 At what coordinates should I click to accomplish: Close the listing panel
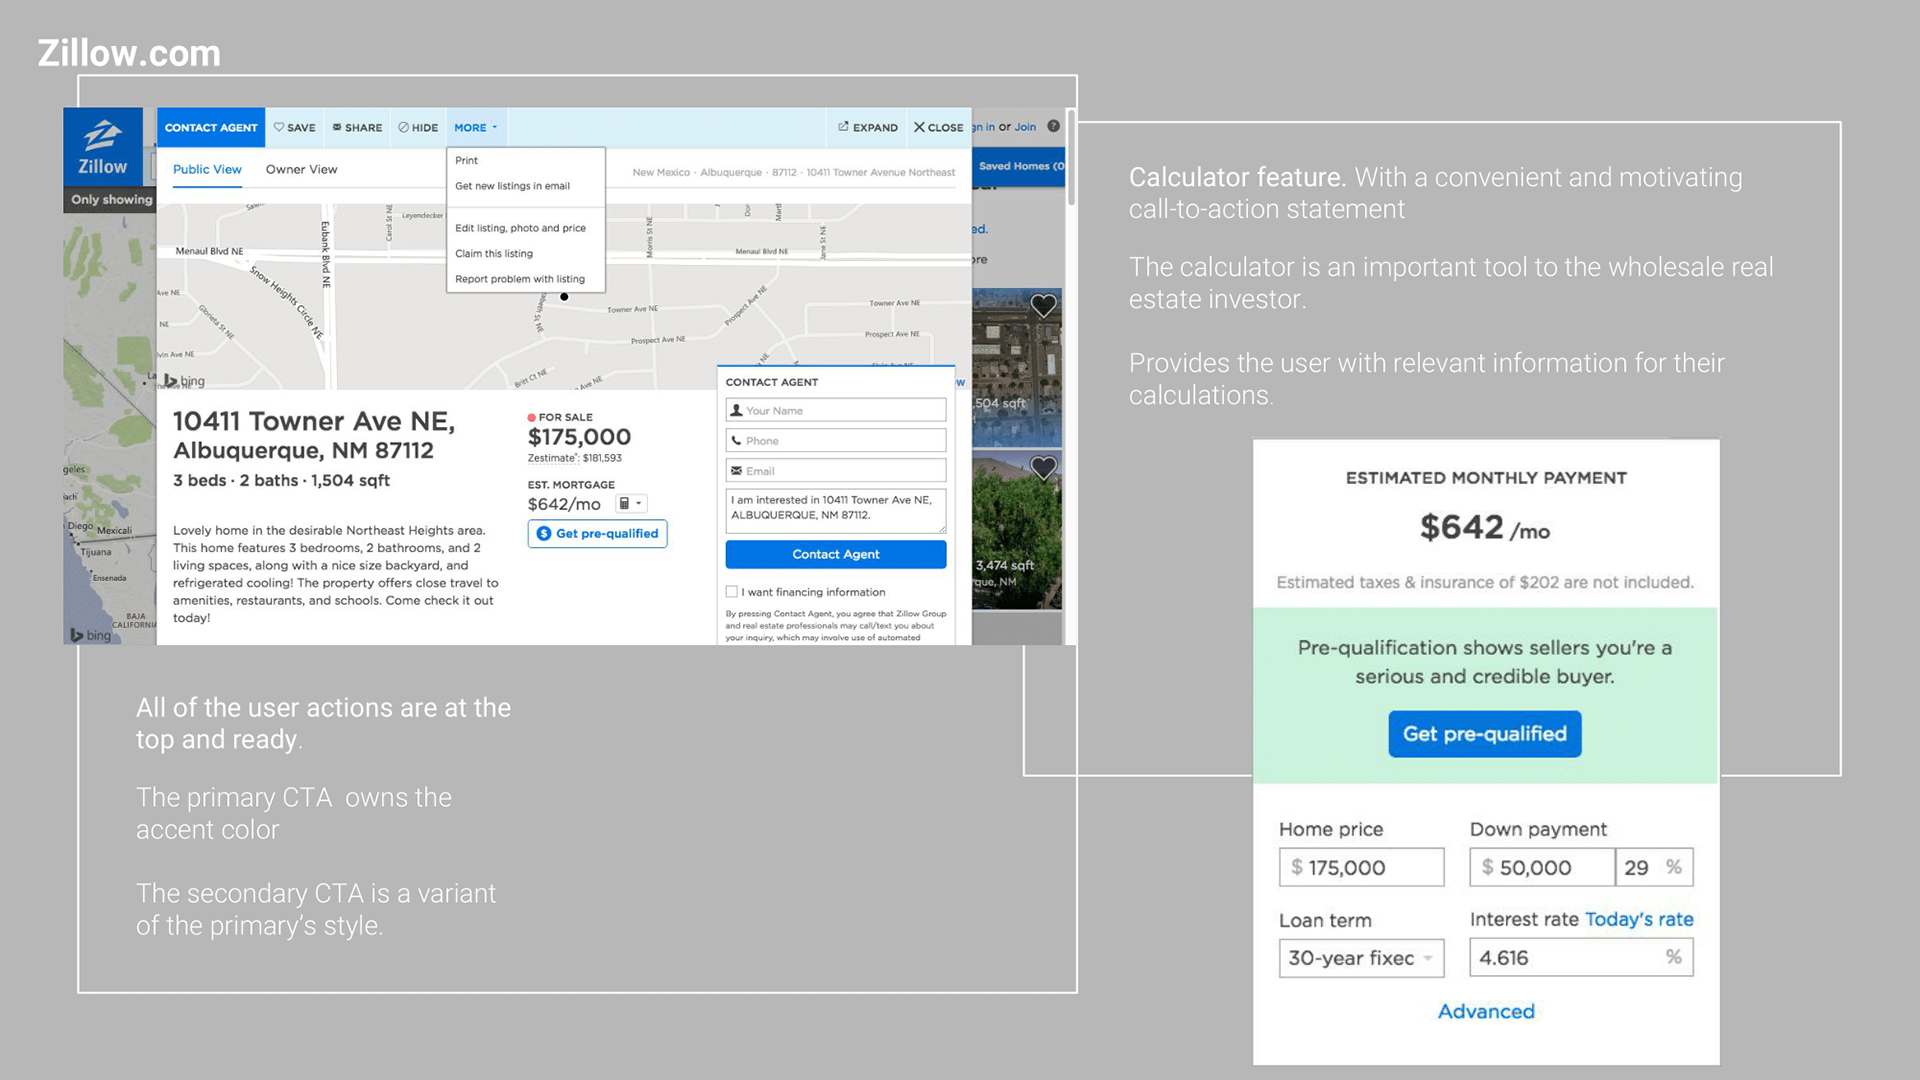click(938, 128)
